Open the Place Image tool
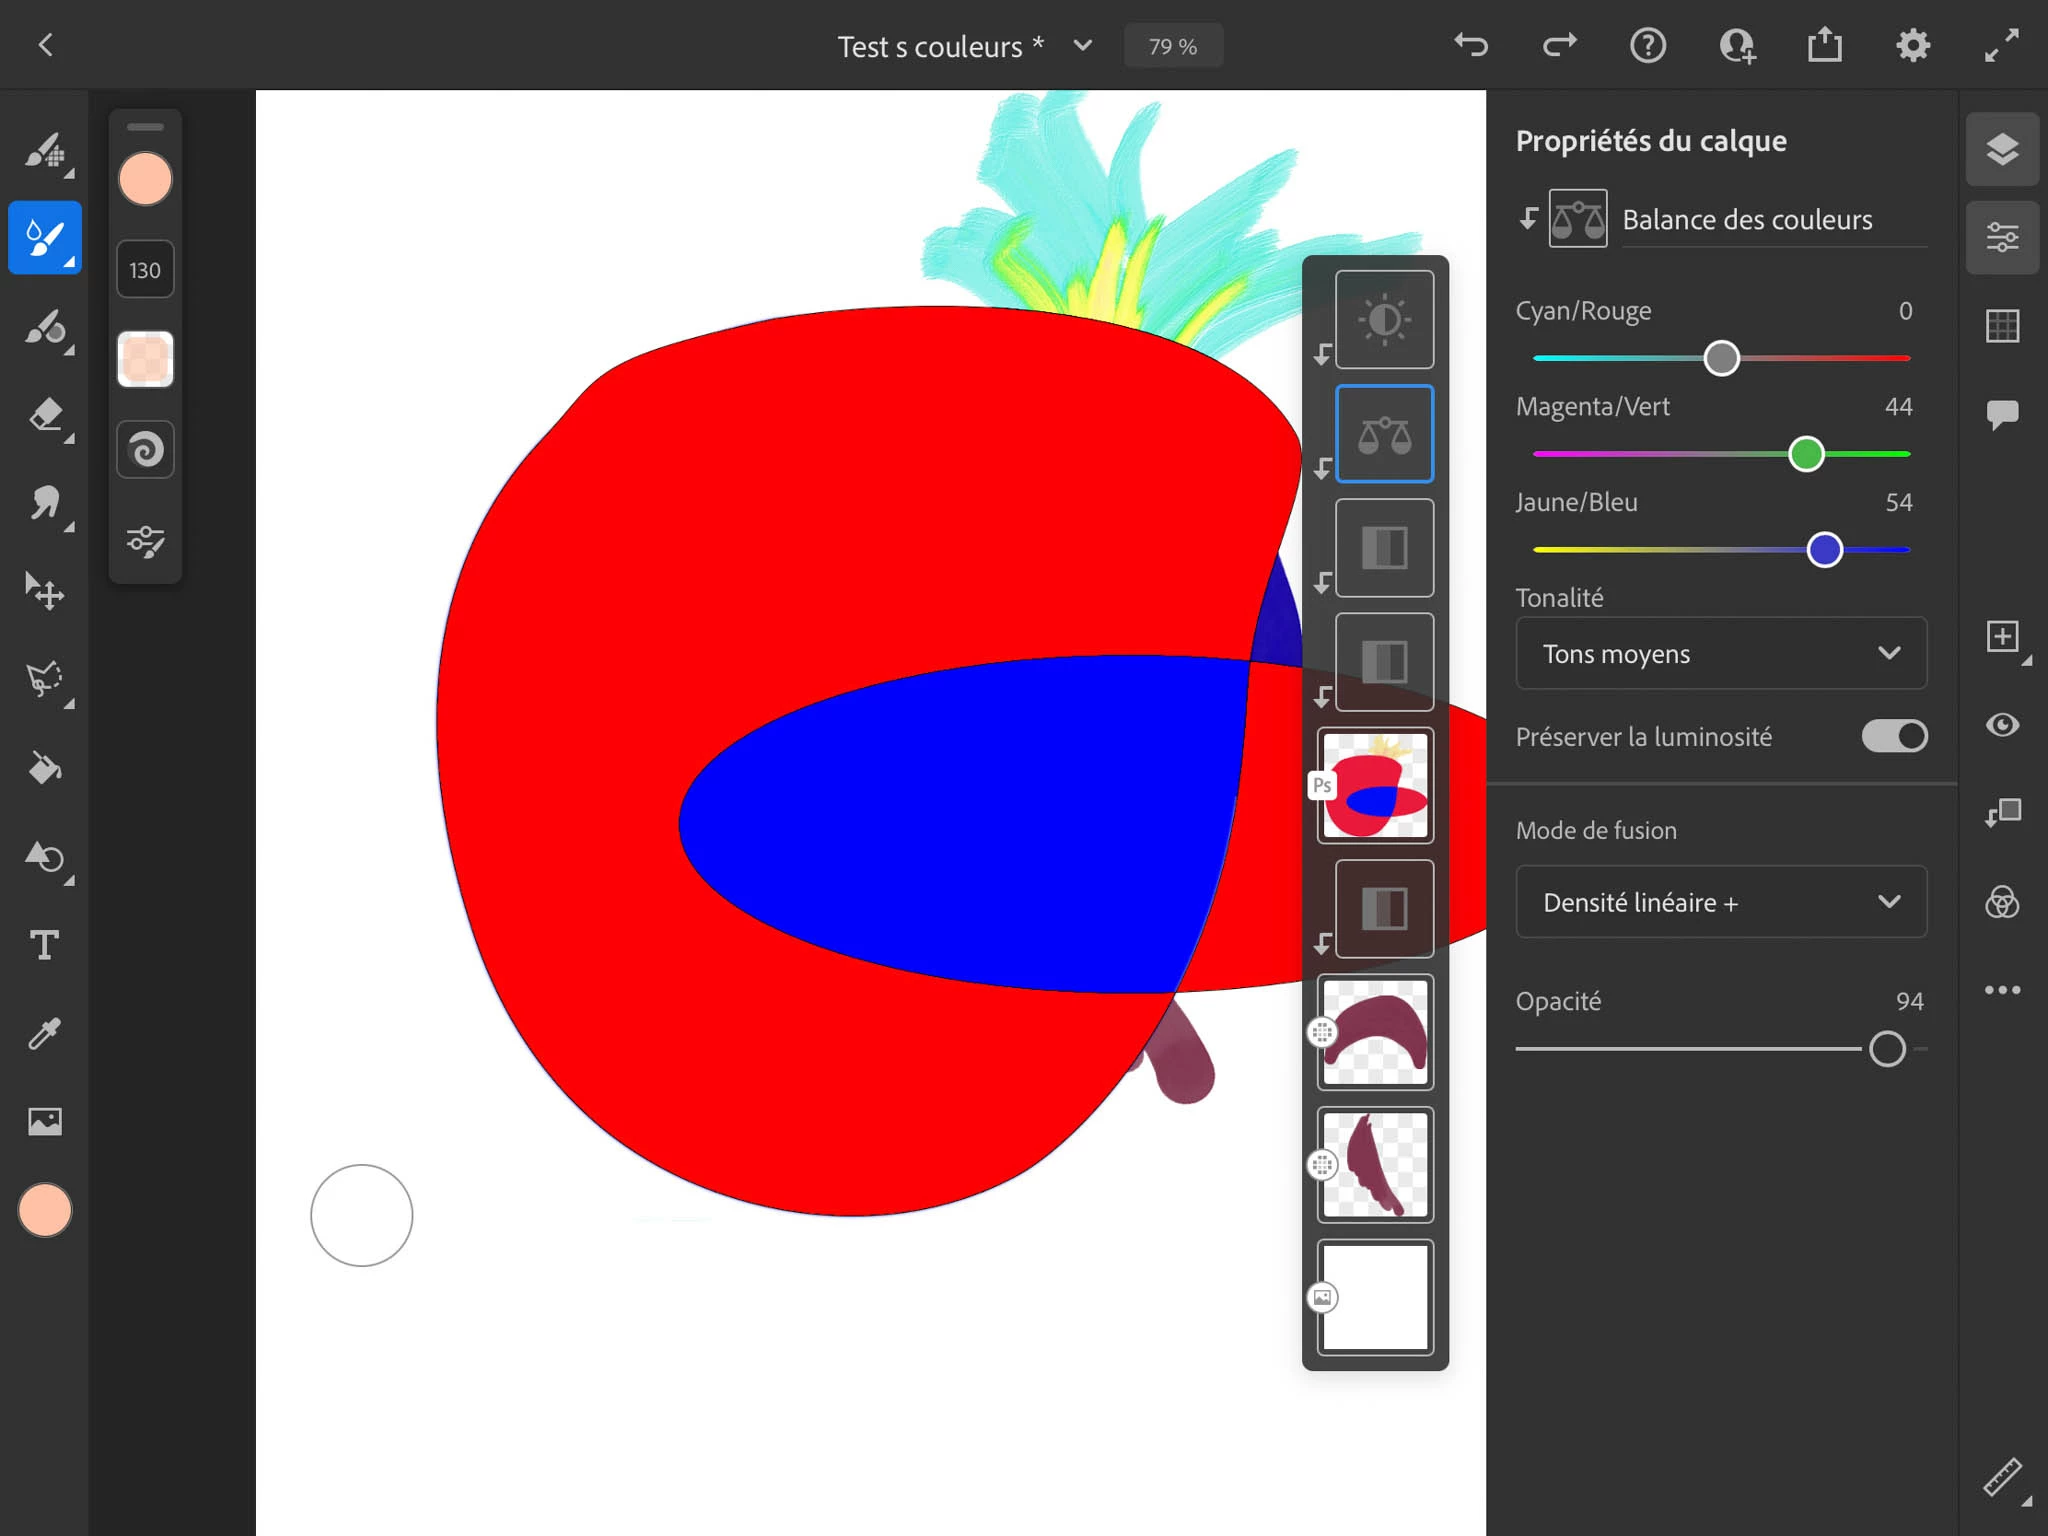The image size is (2048, 1536). click(45, 1121)
